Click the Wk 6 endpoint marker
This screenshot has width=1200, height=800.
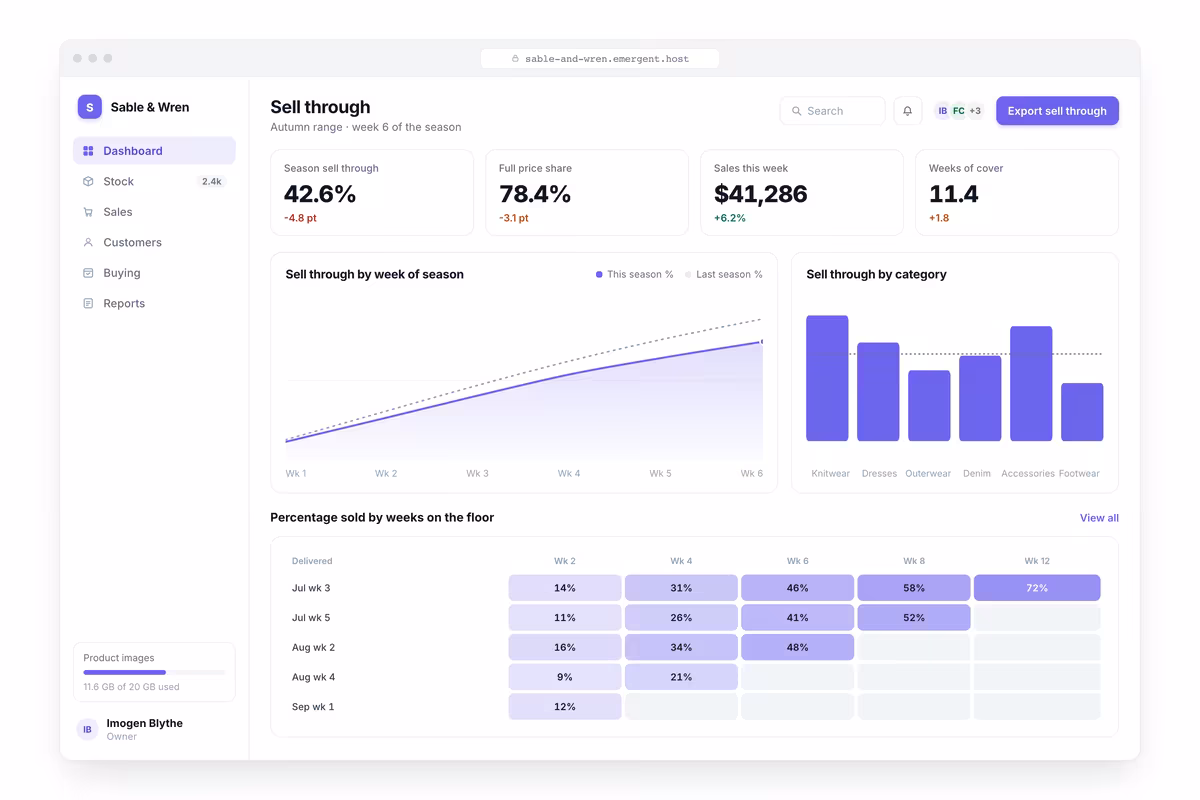(762, 342)
